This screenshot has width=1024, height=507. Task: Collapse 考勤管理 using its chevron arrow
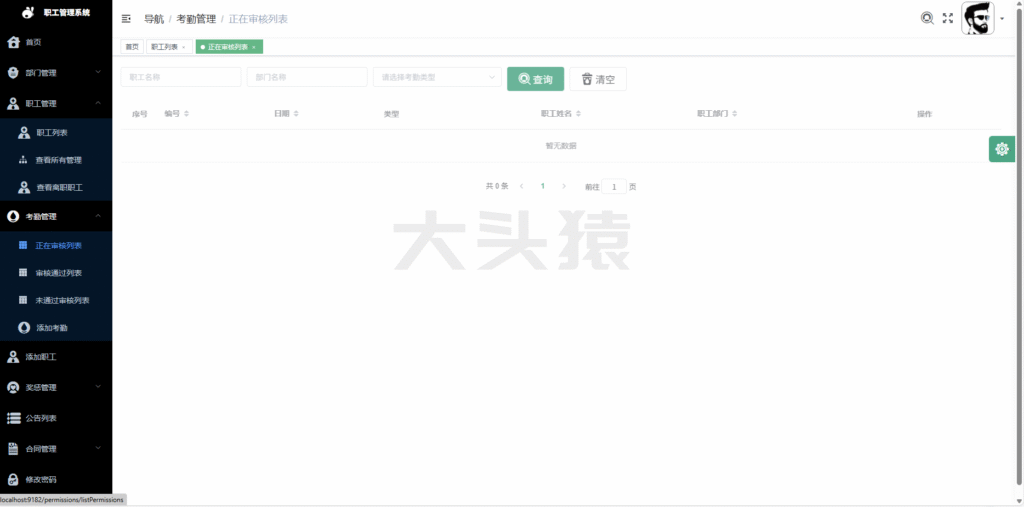pos(98,216)
